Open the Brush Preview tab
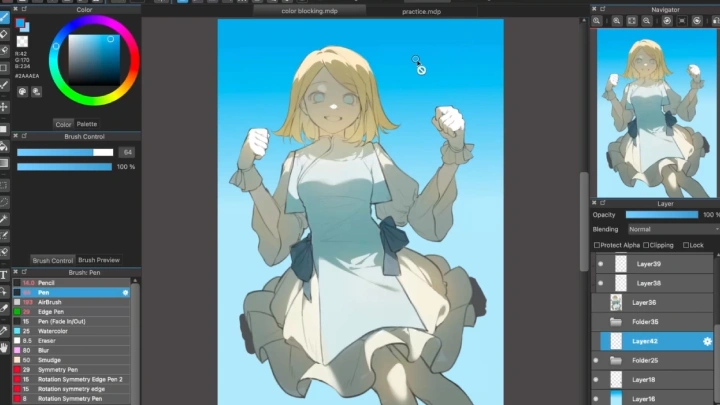The width and height of the screenshot is (720, 405). click(99, 260)
